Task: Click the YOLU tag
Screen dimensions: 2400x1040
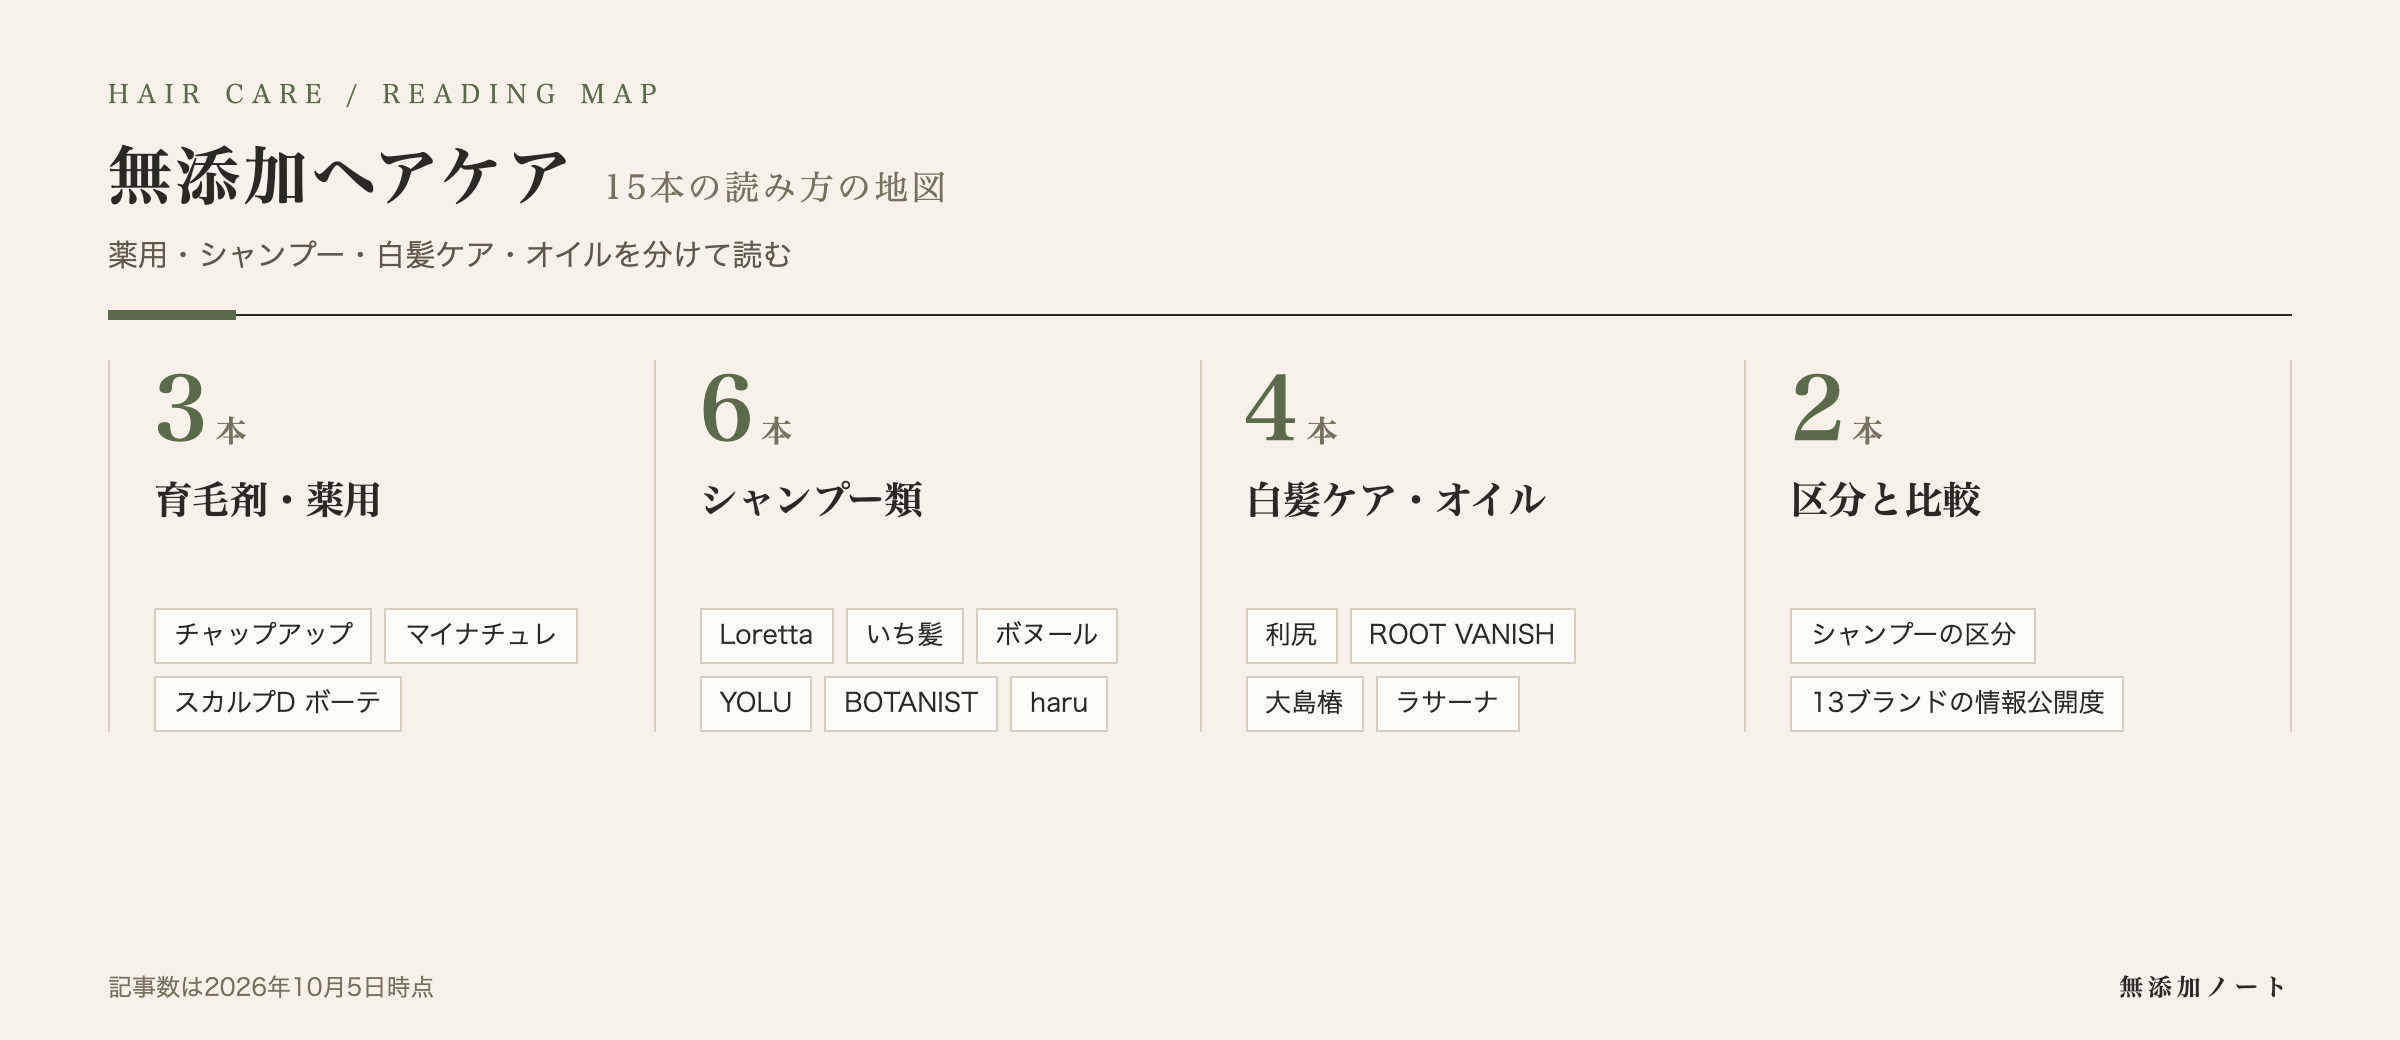Action: 756,703
